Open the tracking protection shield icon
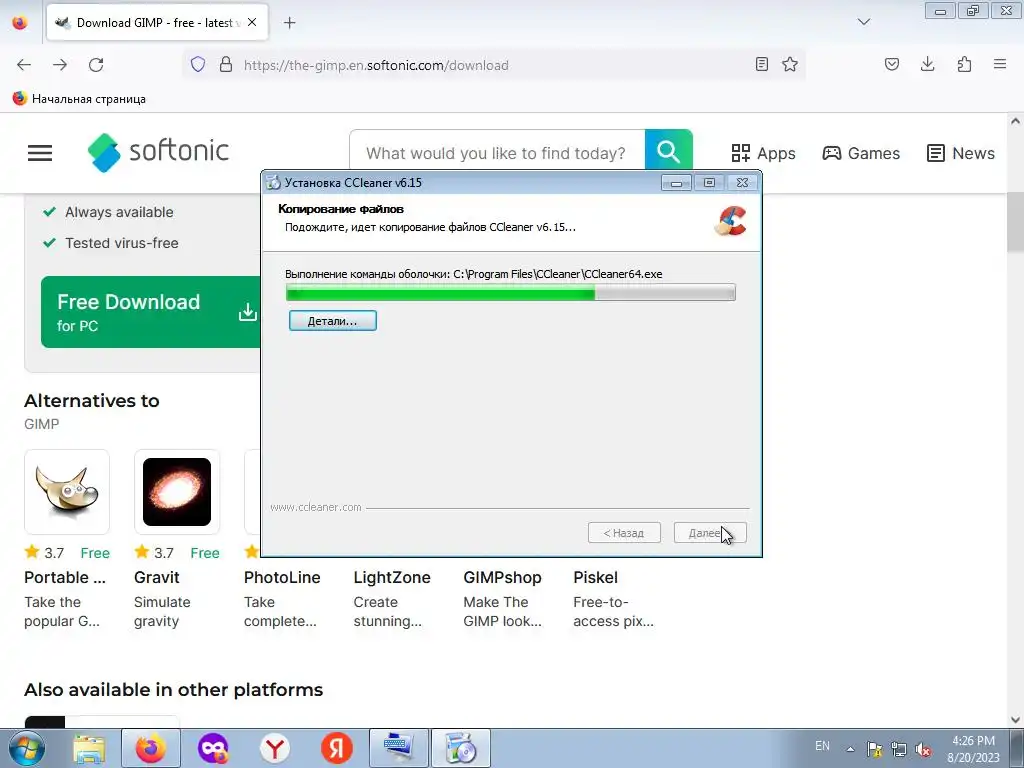The width and height of the screenshot is (1024, 768). [198, 65]
